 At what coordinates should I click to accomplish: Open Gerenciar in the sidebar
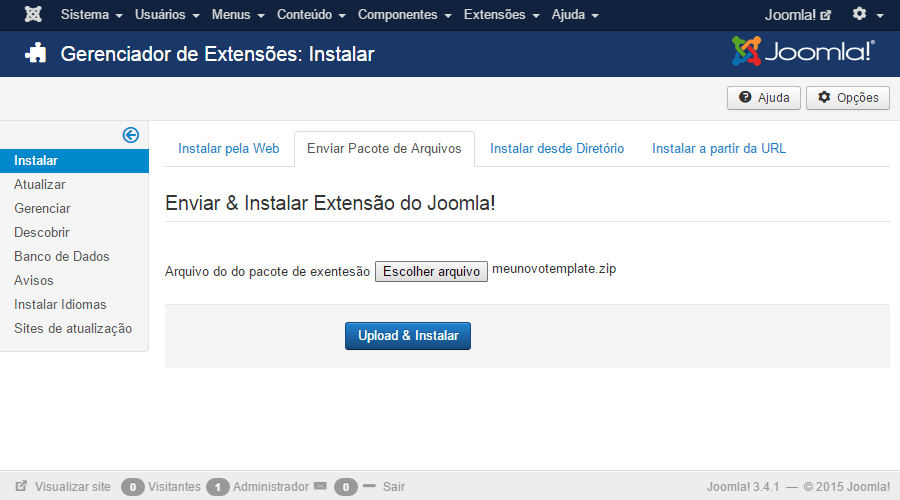42,208
